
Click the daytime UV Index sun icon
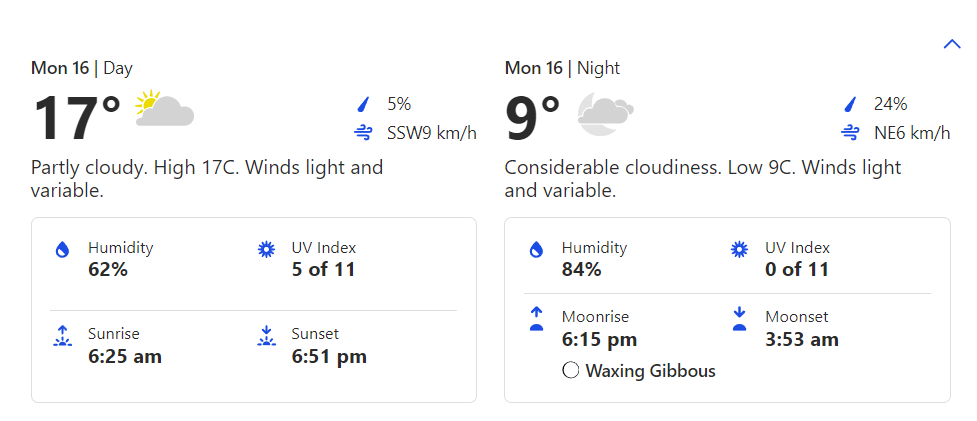click(266, 250)
